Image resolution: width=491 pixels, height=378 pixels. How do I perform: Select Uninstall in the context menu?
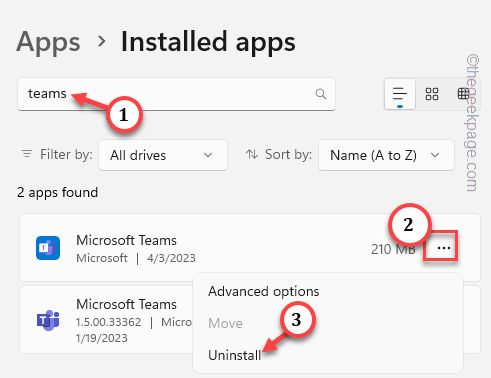coord(234,355)
